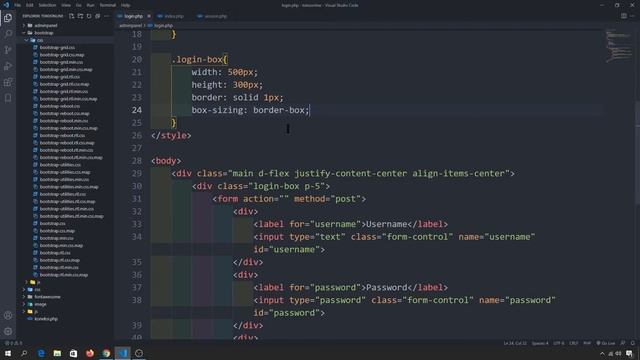Open the Source Control view
The width and height of the screenshot is (640, 360).
8,50
